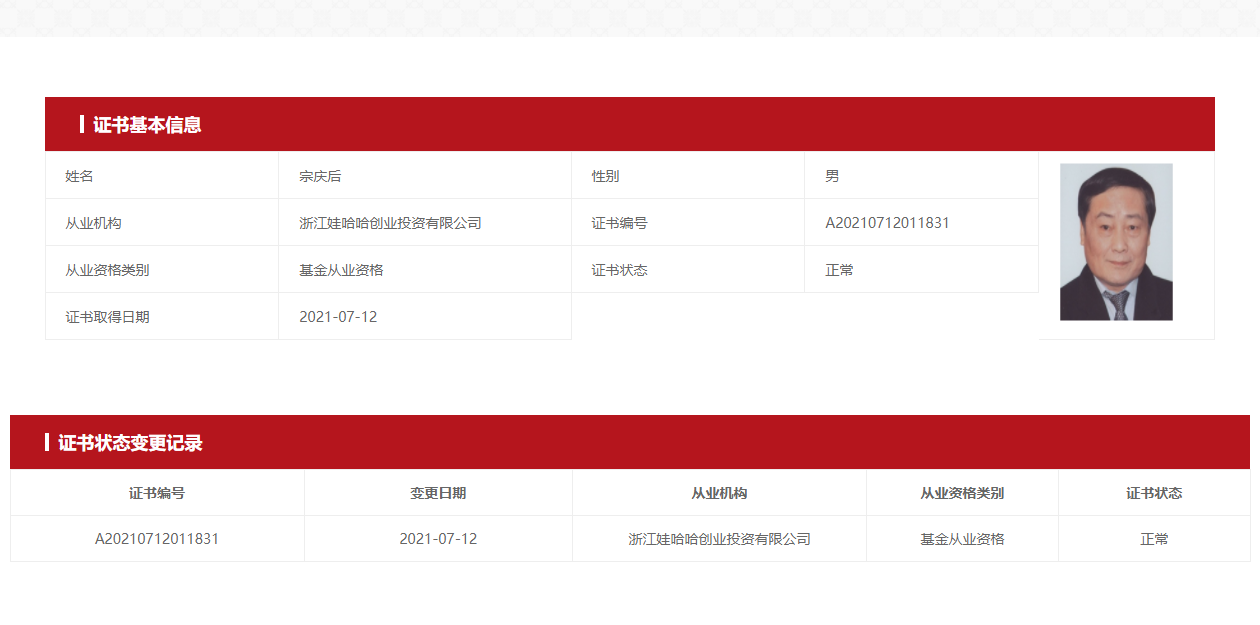Select 浙江娃哈哈创业投资有限公司 in the change records row

click(719, 539)
